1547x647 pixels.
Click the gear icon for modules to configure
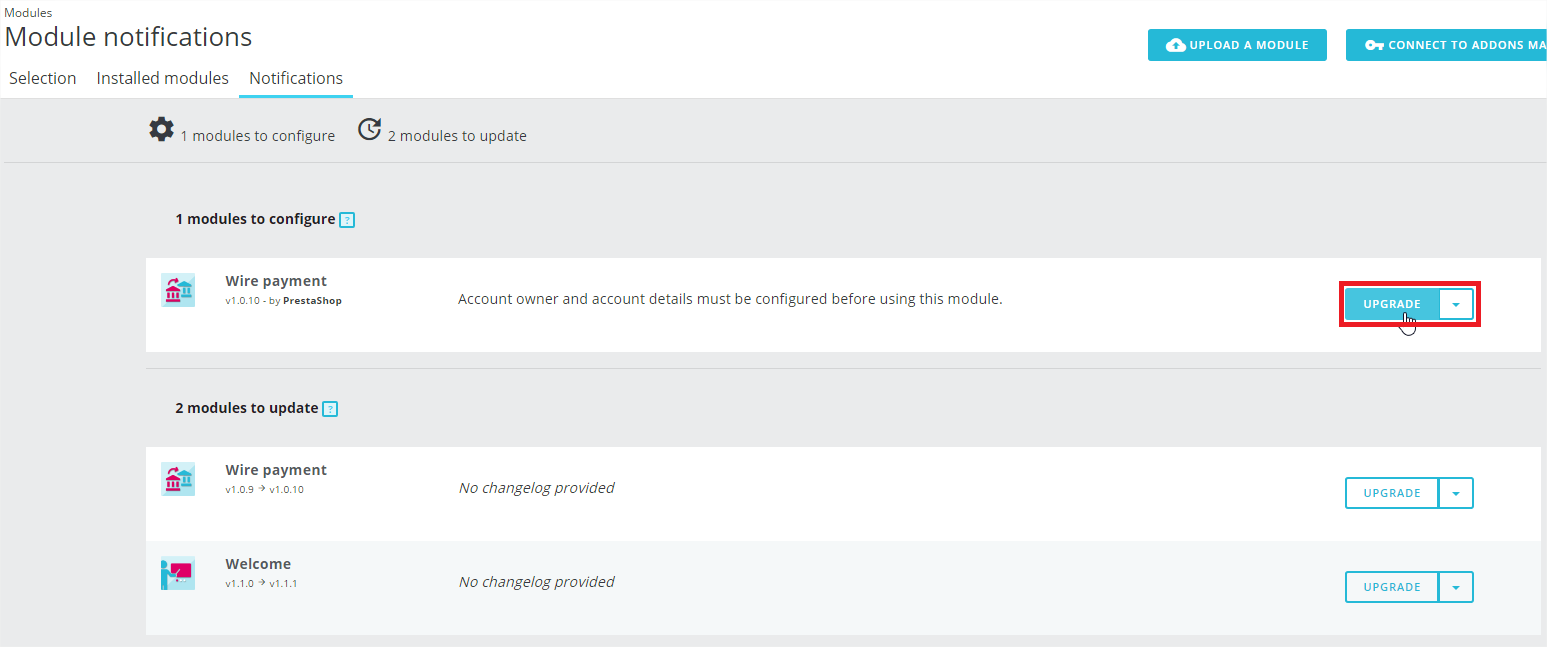point(161,130)
